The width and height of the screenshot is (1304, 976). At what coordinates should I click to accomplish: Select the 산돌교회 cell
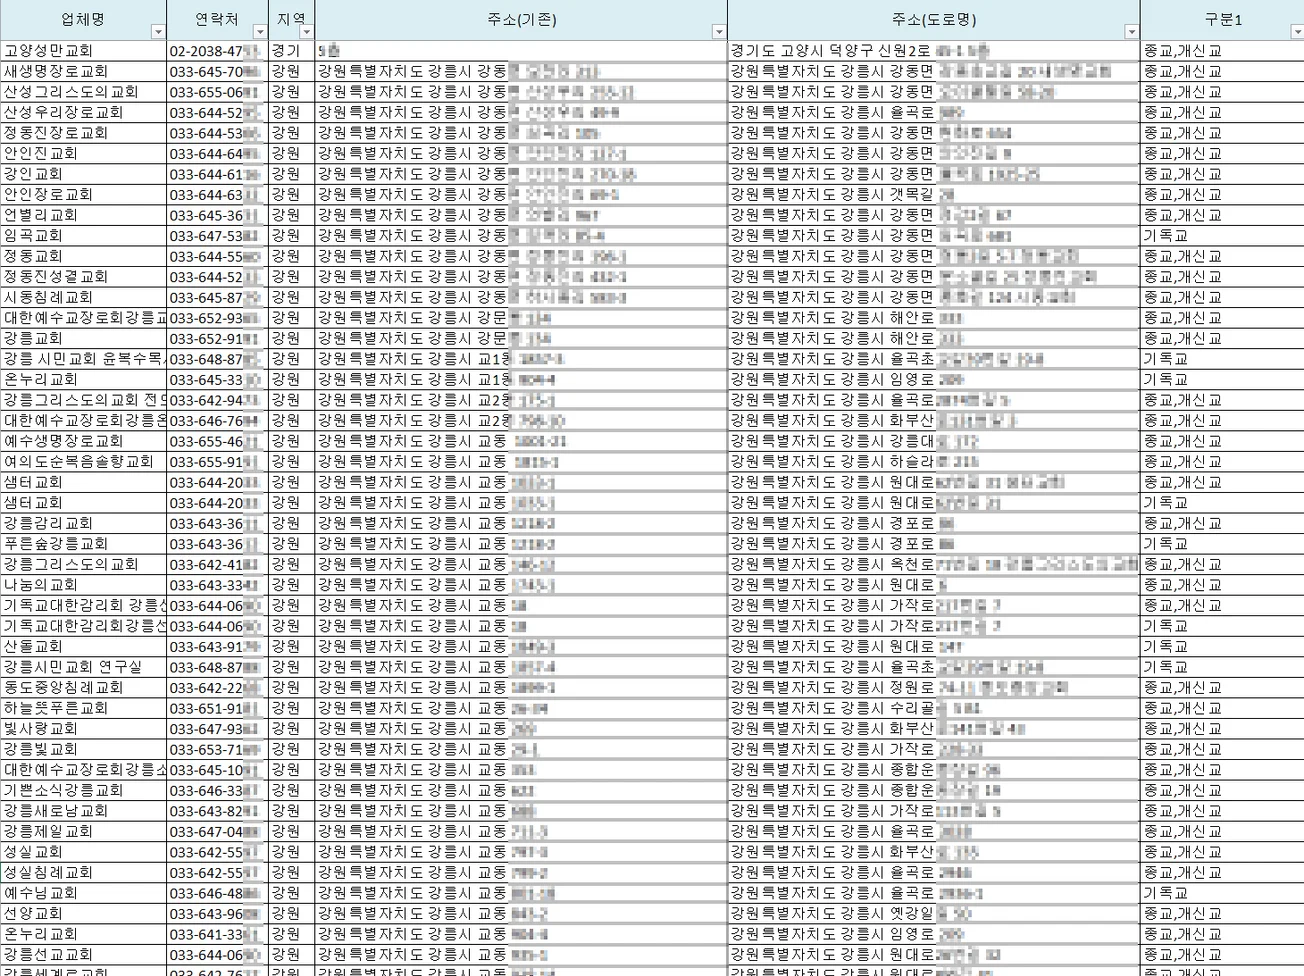[83, 646]
